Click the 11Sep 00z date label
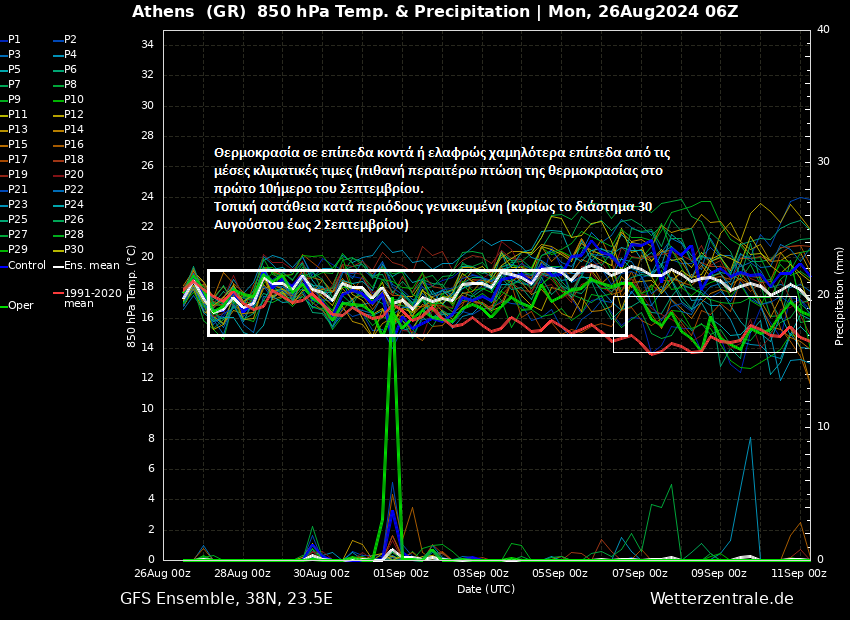 click(x=798, y=573)
